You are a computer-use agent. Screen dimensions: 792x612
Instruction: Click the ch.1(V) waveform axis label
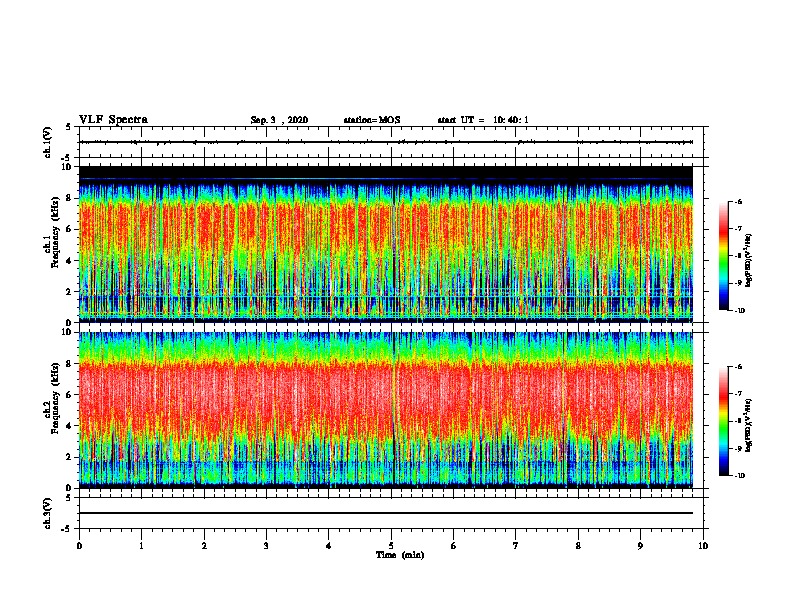click(x=48, y=142)
